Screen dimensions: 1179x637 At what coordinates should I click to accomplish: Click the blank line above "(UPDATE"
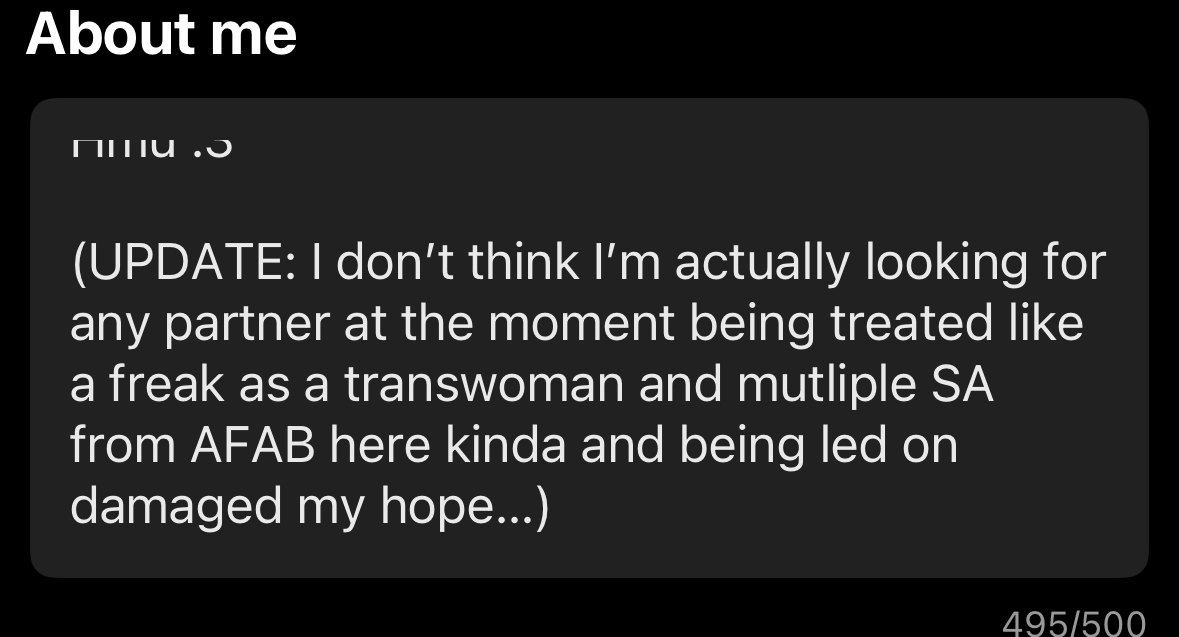(x=588, y=205)
